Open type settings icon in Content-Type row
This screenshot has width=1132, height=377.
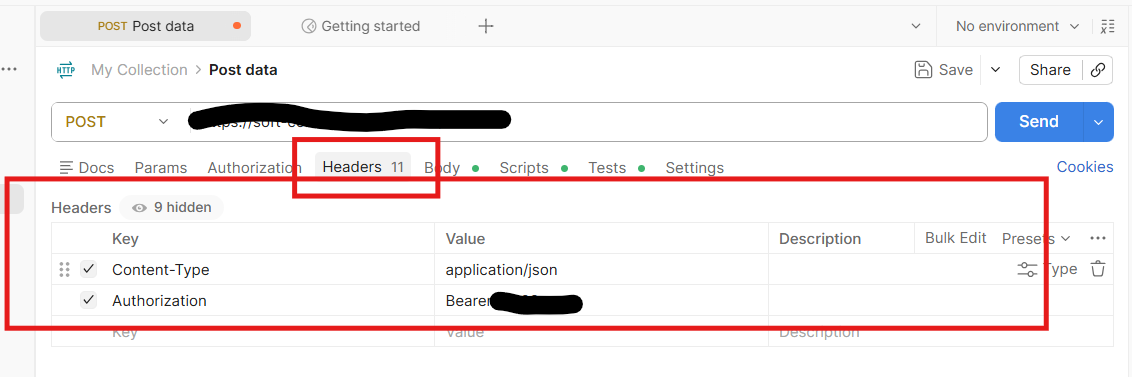pos(1027,269)
